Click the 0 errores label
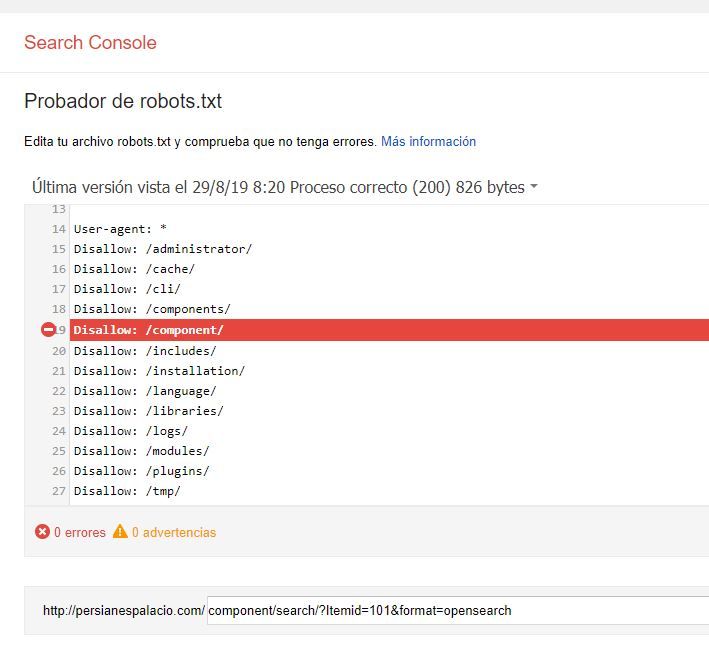Image resolution: width=709 pixels, height=660 pixels. (80, 532)
